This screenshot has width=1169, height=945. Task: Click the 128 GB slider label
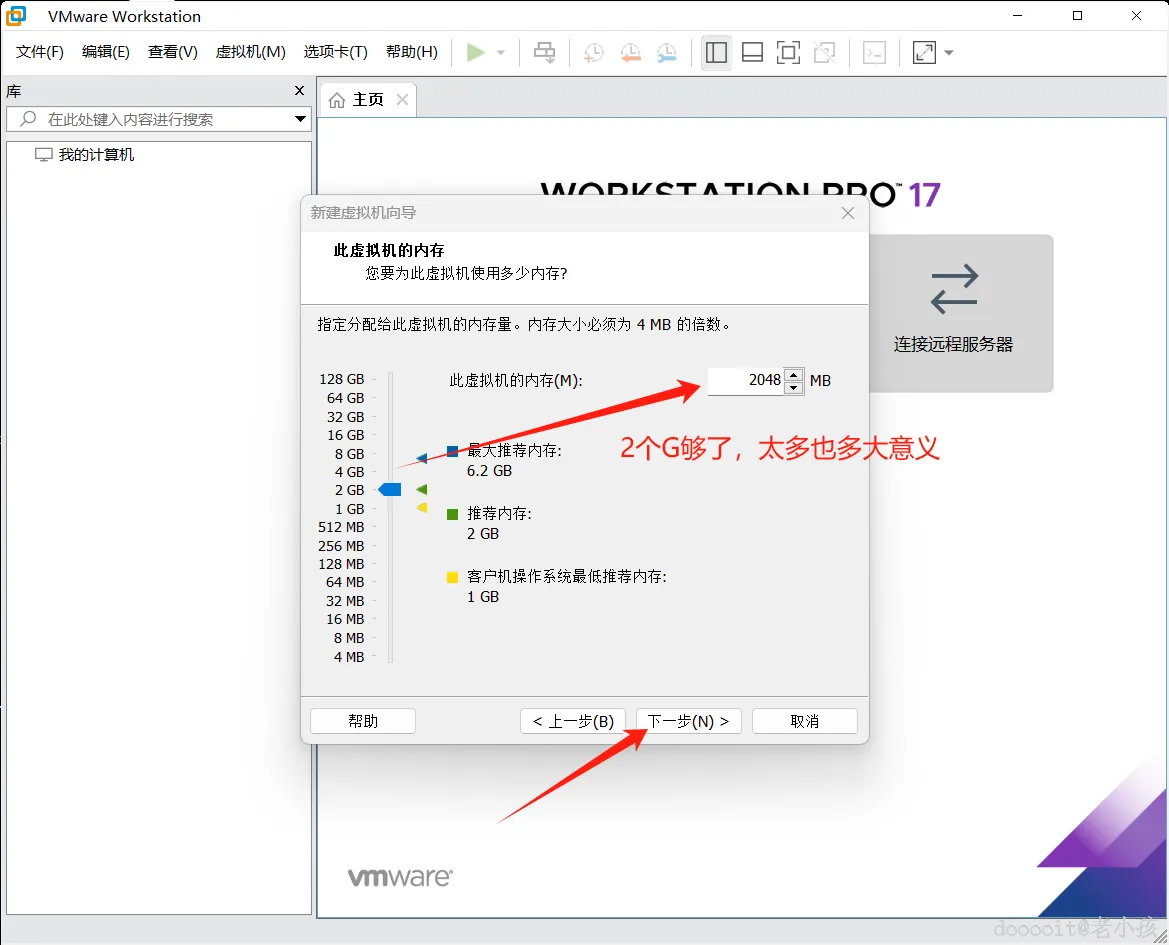tap(341, 379)
